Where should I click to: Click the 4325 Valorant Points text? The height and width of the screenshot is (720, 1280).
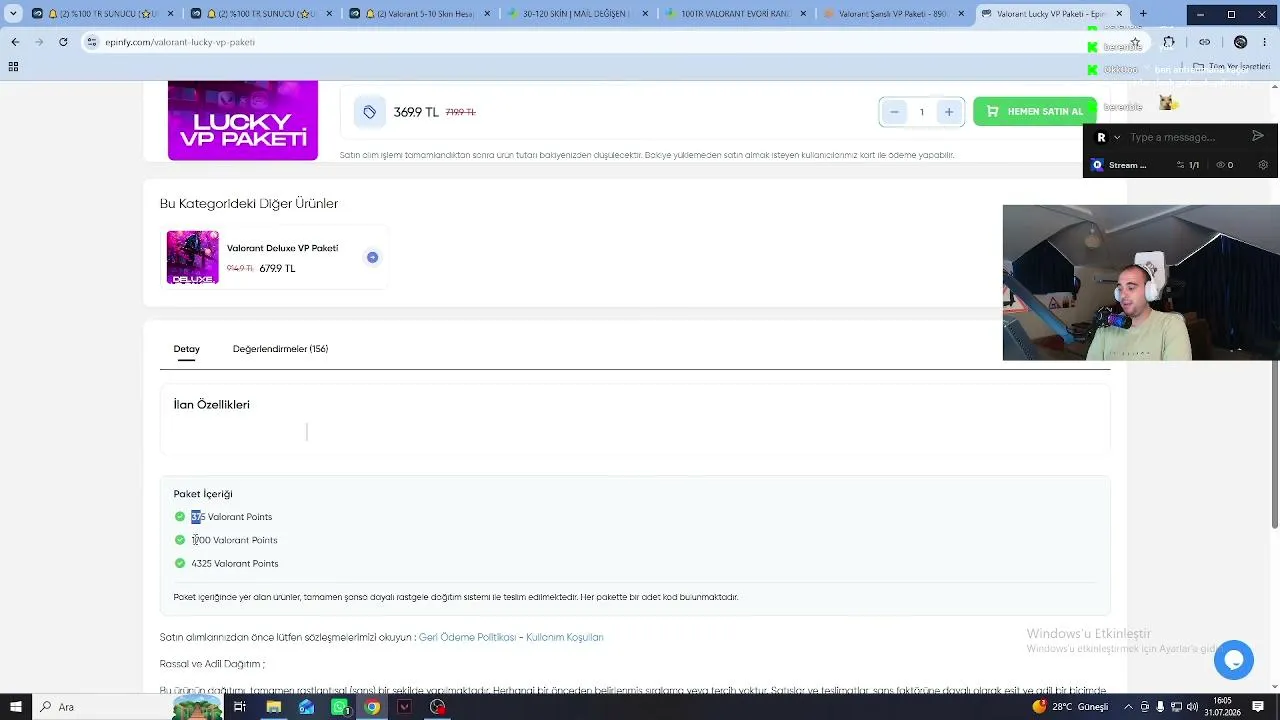[235, 564]
